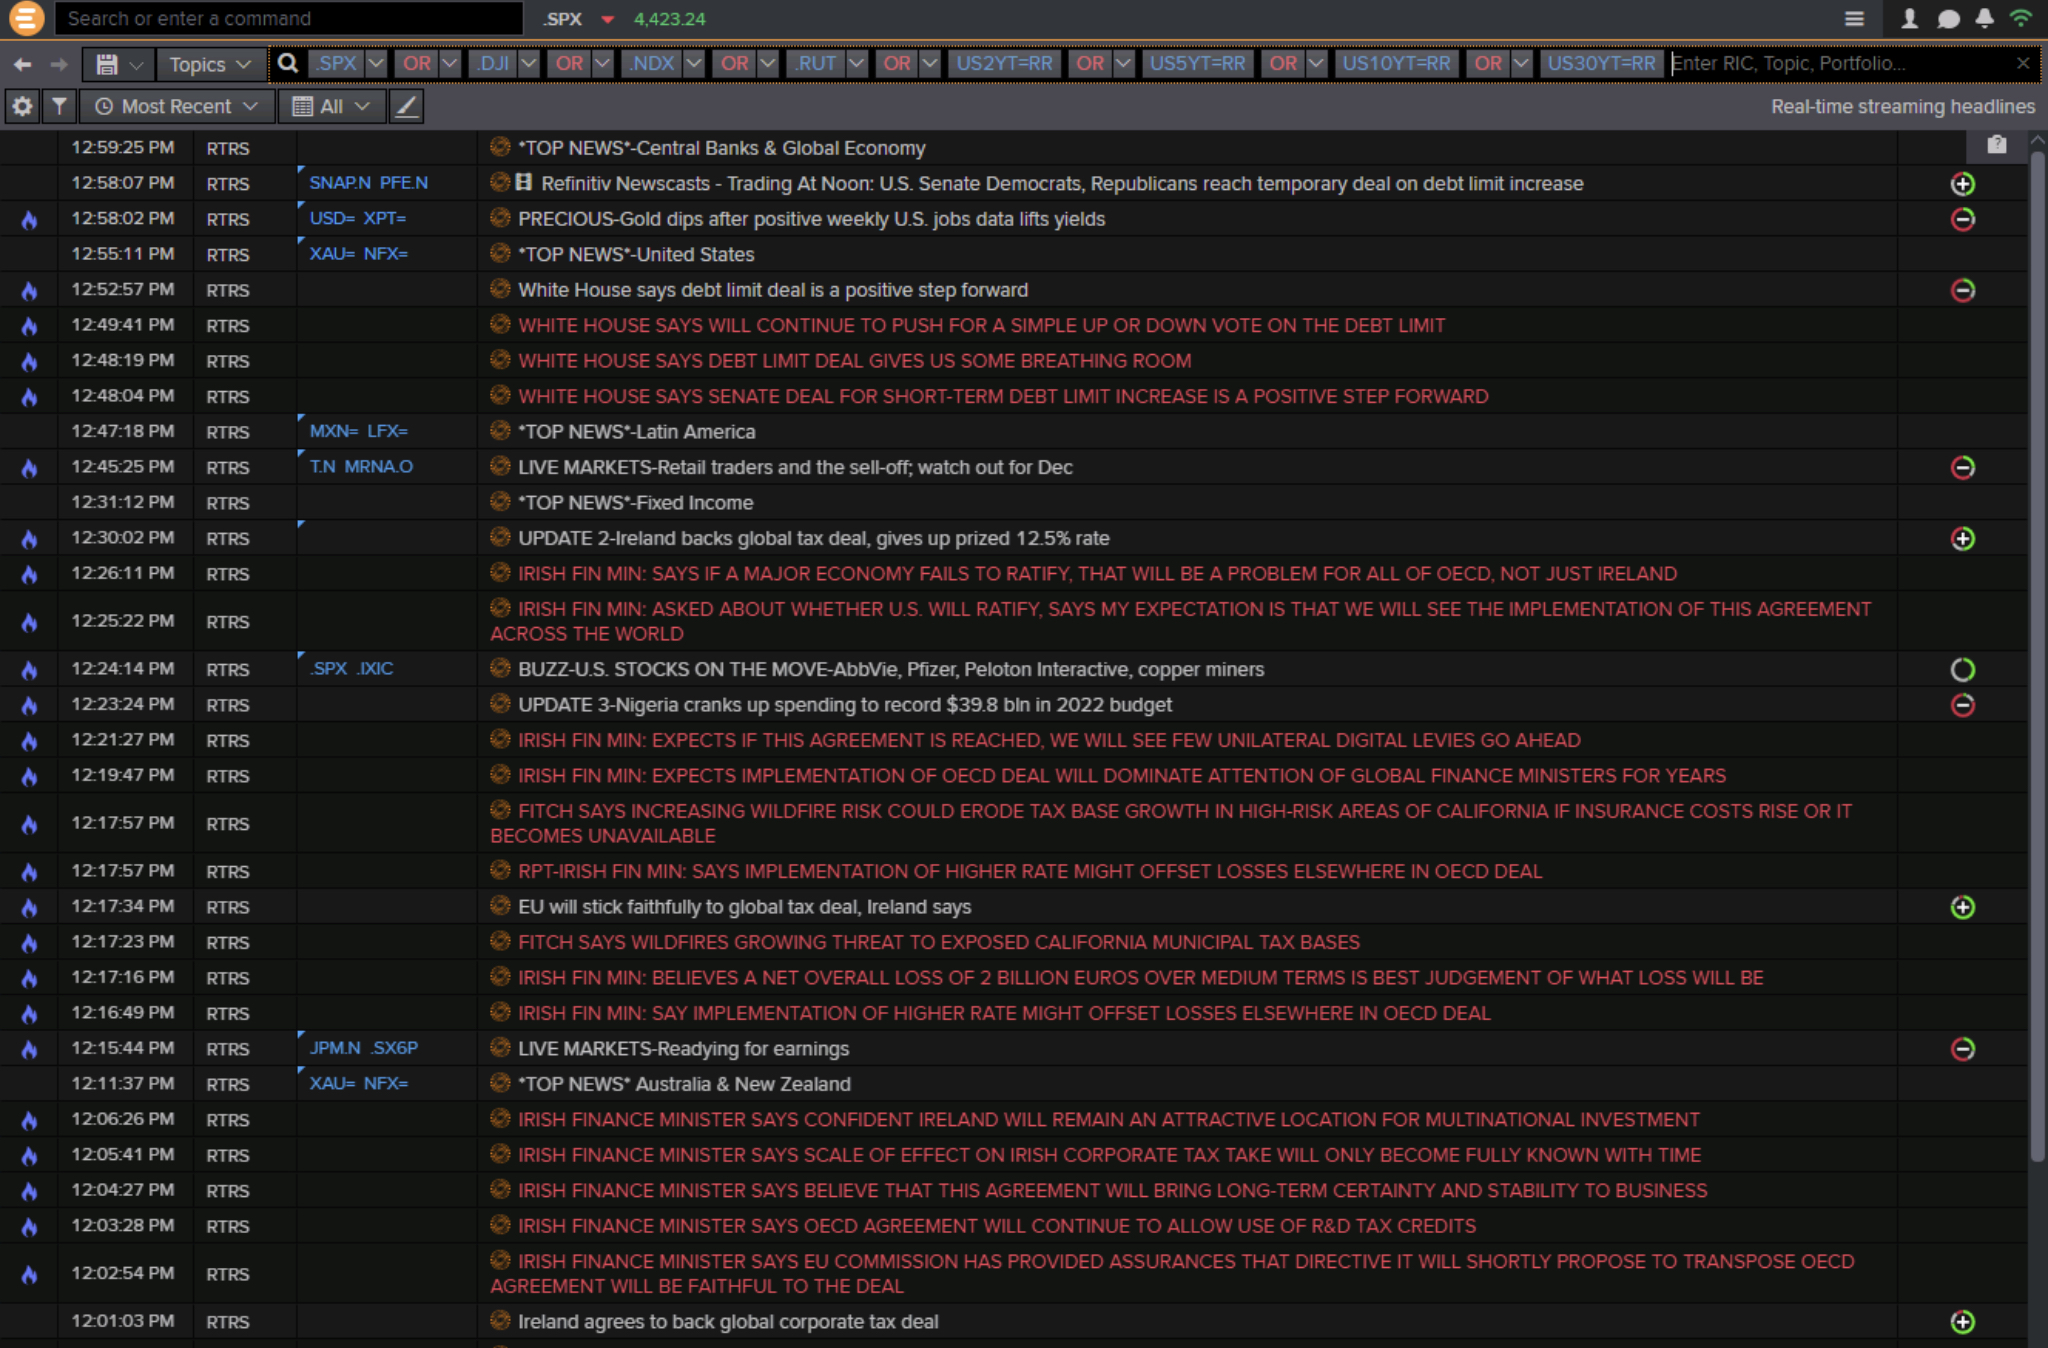The height and width of the screenshot is (1348, 2048).
Task: Open the settings gear in the toolbar
Action: [22, 106]
